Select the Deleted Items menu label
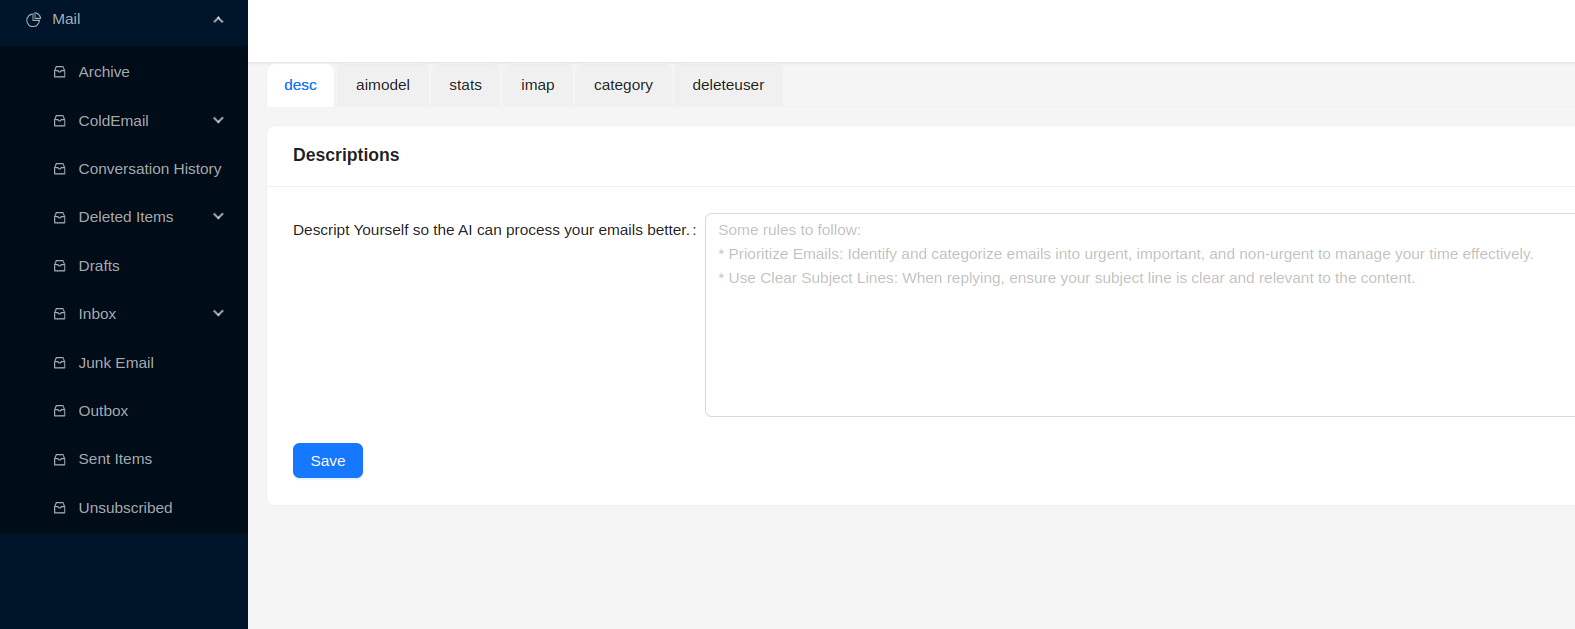The height and width of the screenshot is (629, 1575). (126, 217)
